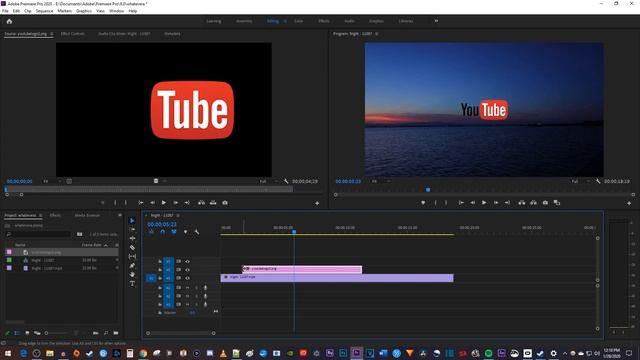Select the Pen tool
The image size is (640, 360).
[132, 266]
